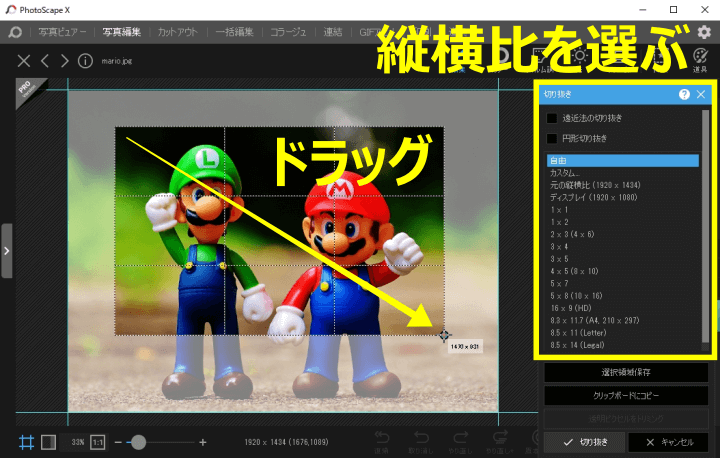Open the PhotoScape X home logo tab

tap(15, 32)
